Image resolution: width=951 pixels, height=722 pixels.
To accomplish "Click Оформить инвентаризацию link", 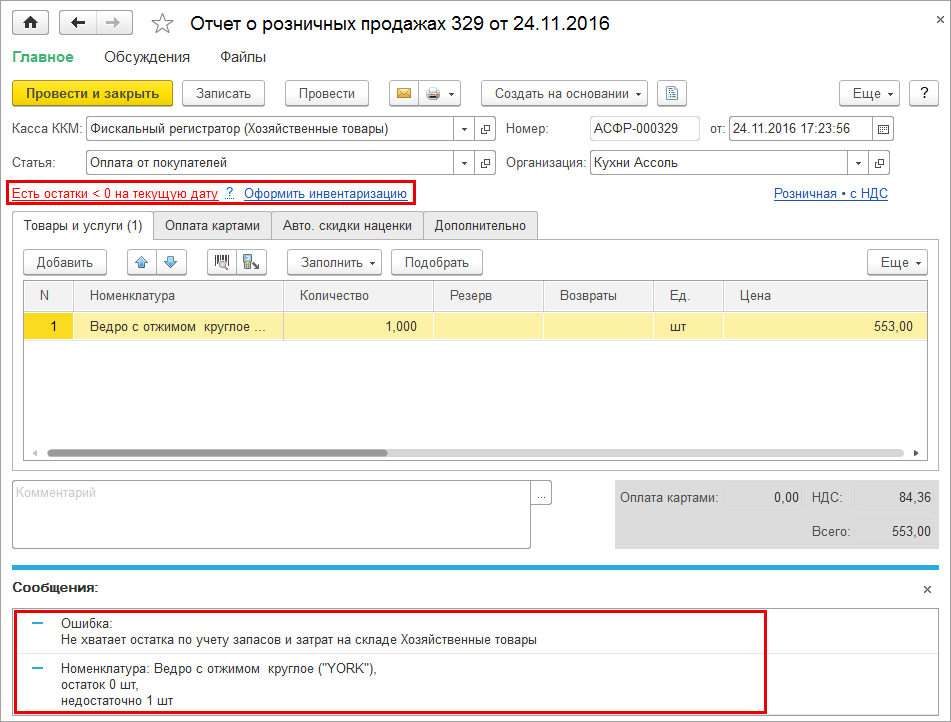I will click(x=325, y=194).
